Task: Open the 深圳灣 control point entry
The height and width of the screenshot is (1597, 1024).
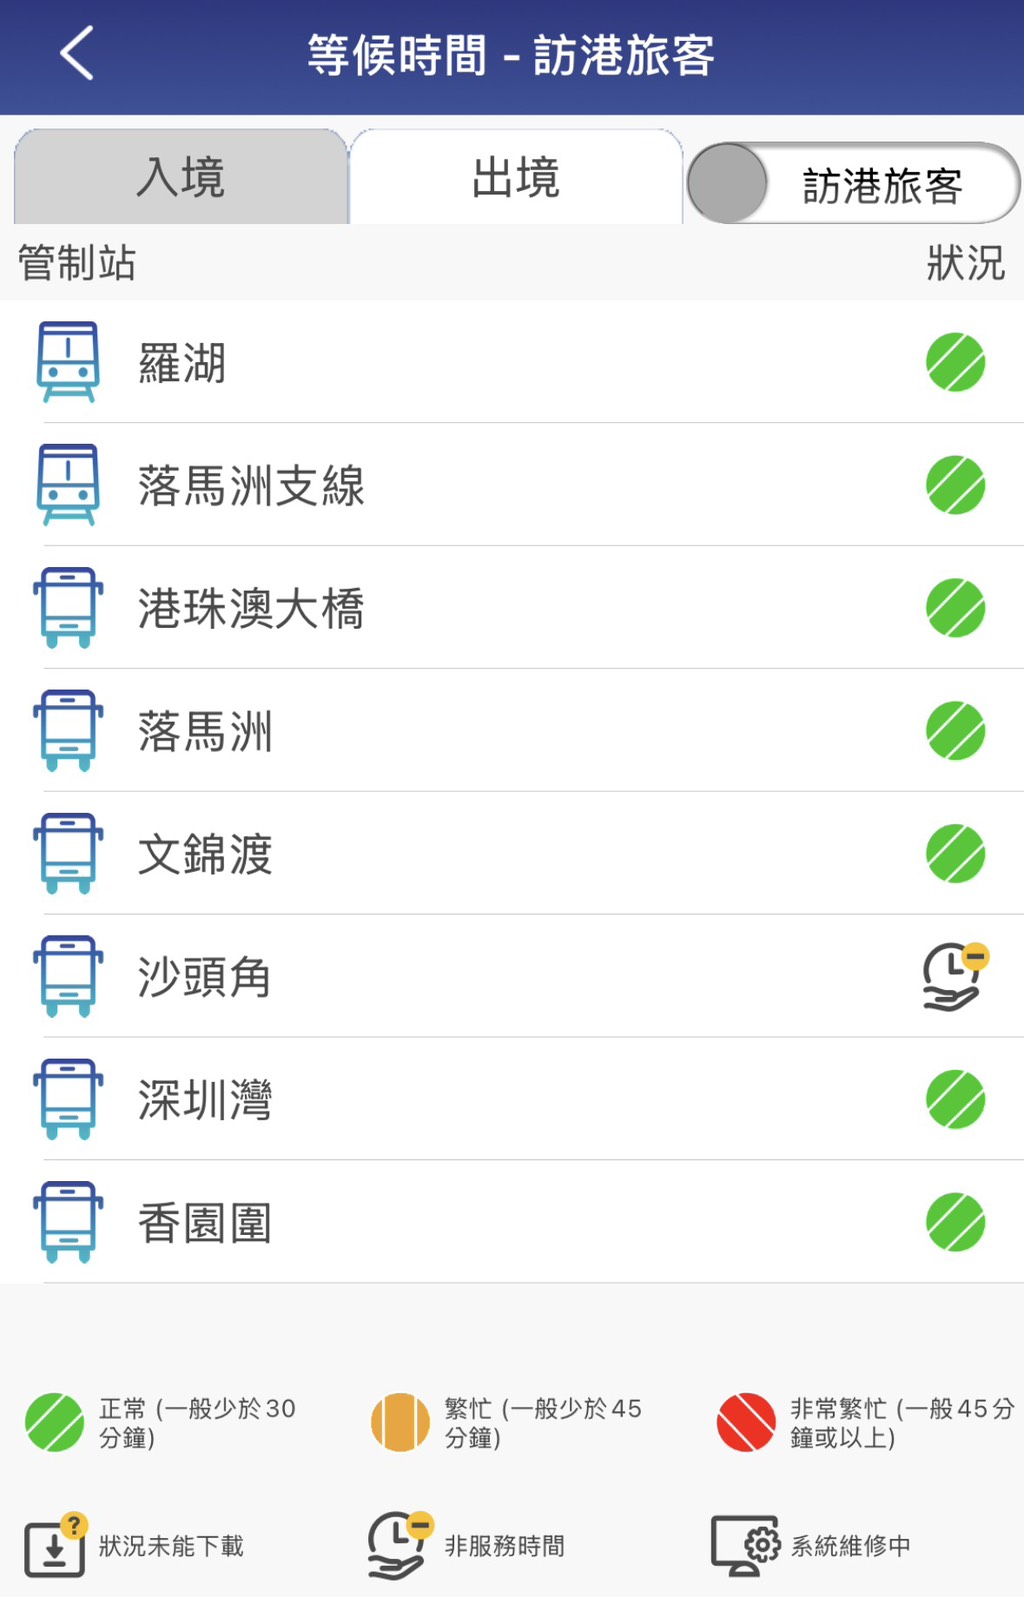Action: pos(205,1100)
